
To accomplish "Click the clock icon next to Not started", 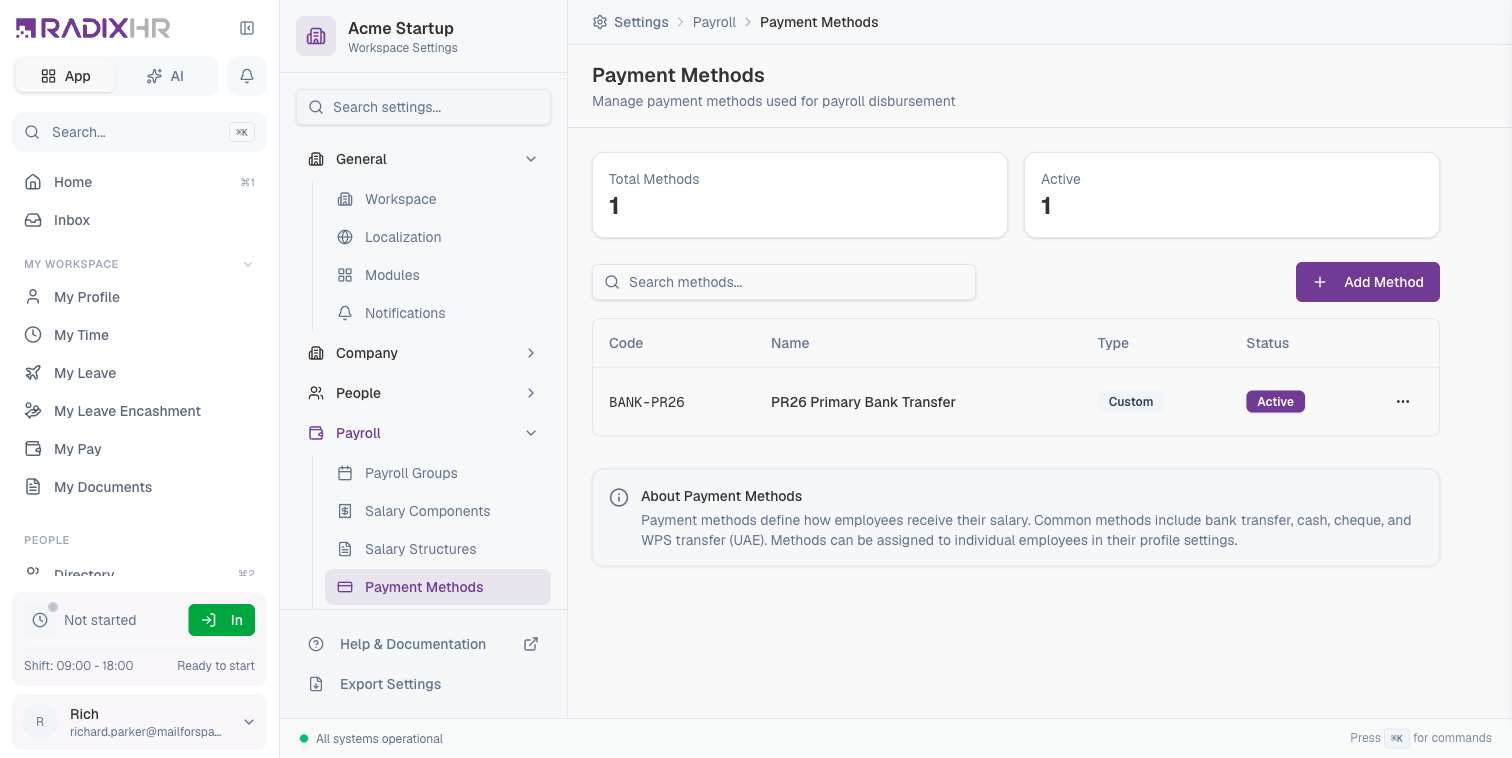I will pyautogui.click(x=40, y=620).
